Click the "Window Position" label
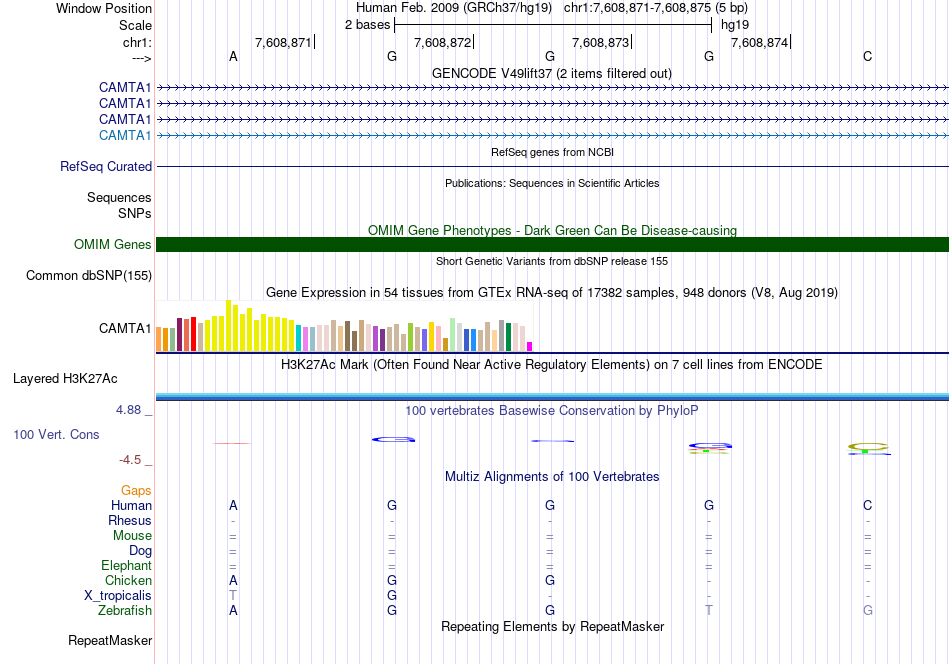Screen dimensions: 950x664 coord(104,8)
